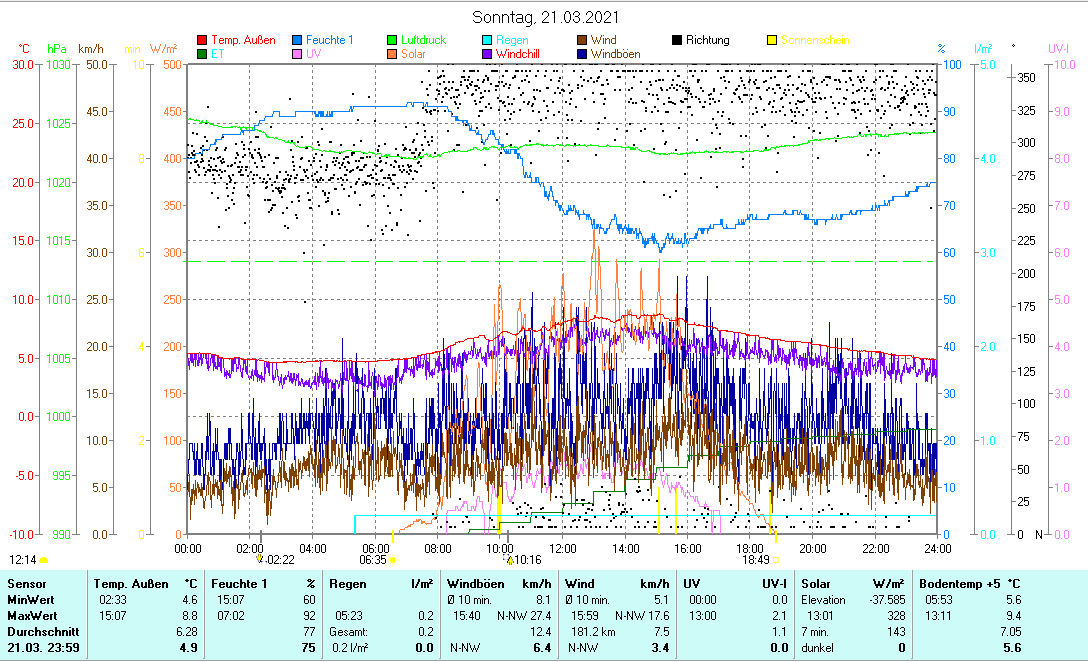The image size is (1088, 662).
Task: Click the dark green ET legend square
Action: click(x=202, y=54)
